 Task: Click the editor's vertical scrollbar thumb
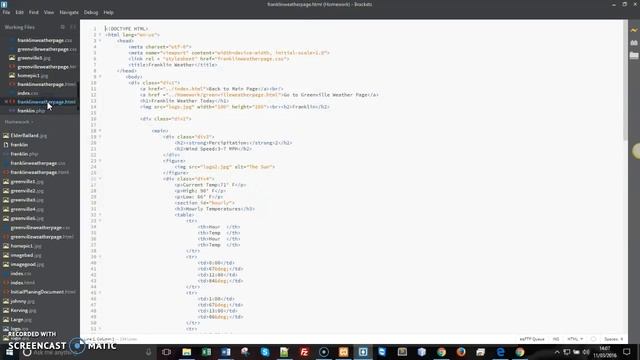(x=625, y=80)
